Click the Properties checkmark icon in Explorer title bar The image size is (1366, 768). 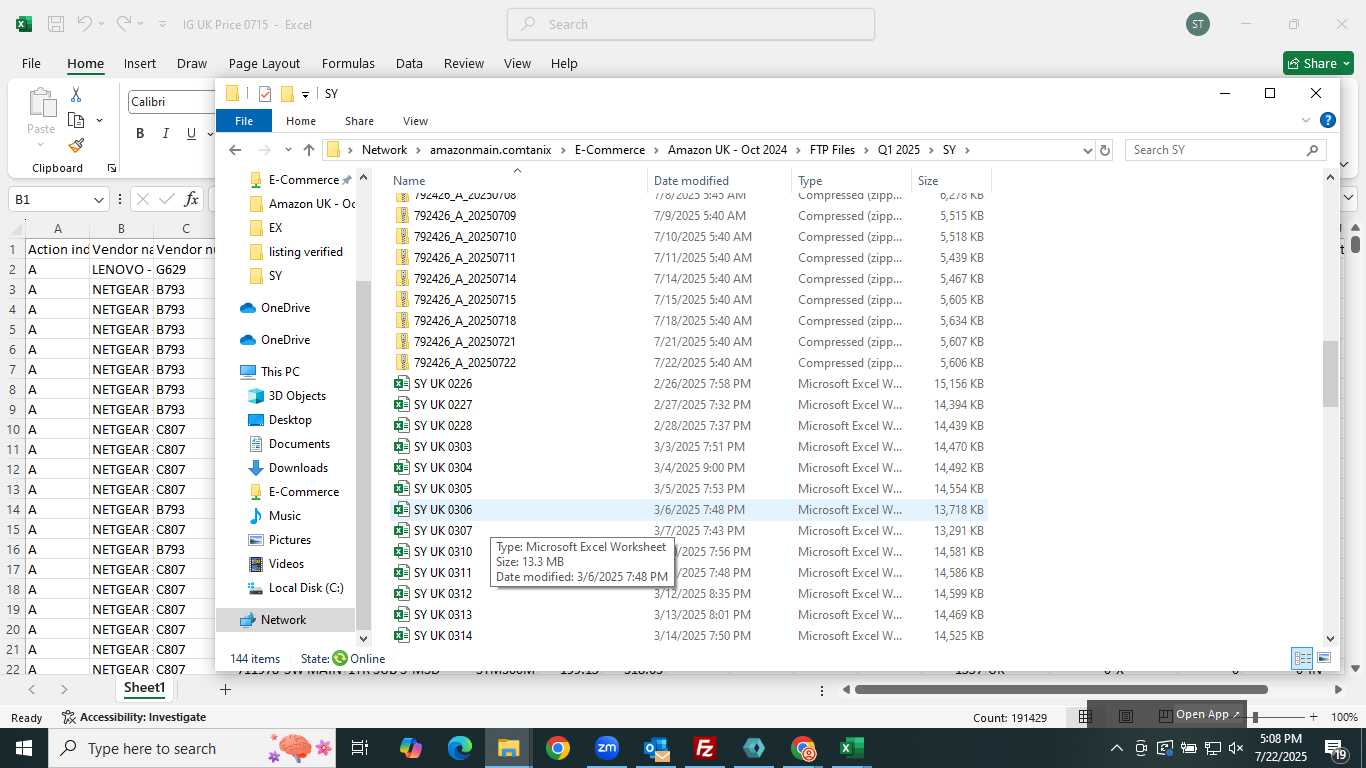[265, 94]
